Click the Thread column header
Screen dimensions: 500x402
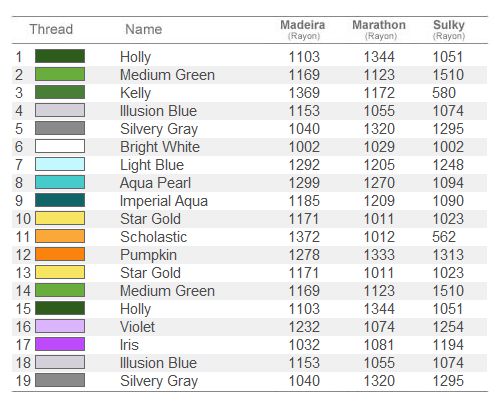point(51,29)
